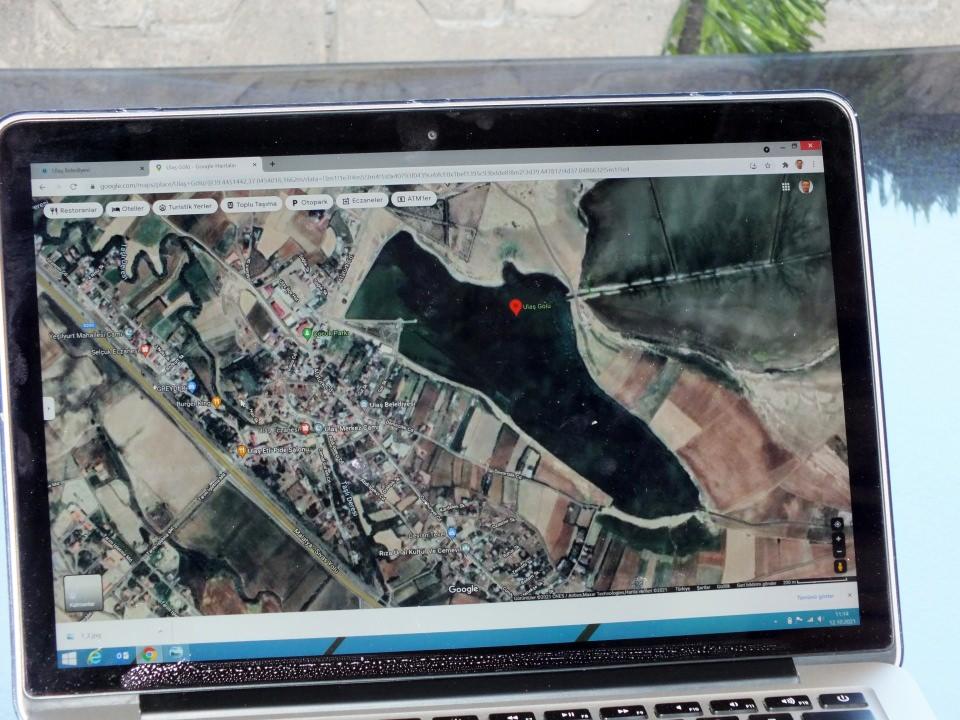This screenshot has width=960, height=720.
Task: Bookmark the page with the star icon
Action: (767, 165)
